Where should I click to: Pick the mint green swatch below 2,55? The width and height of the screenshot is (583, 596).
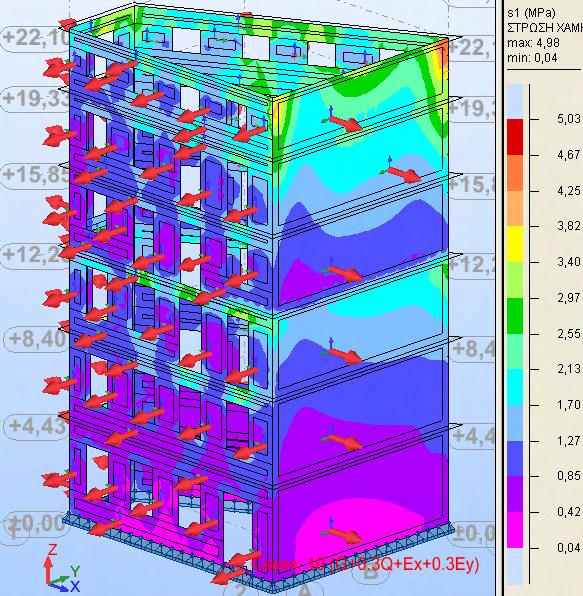[515, 352]
